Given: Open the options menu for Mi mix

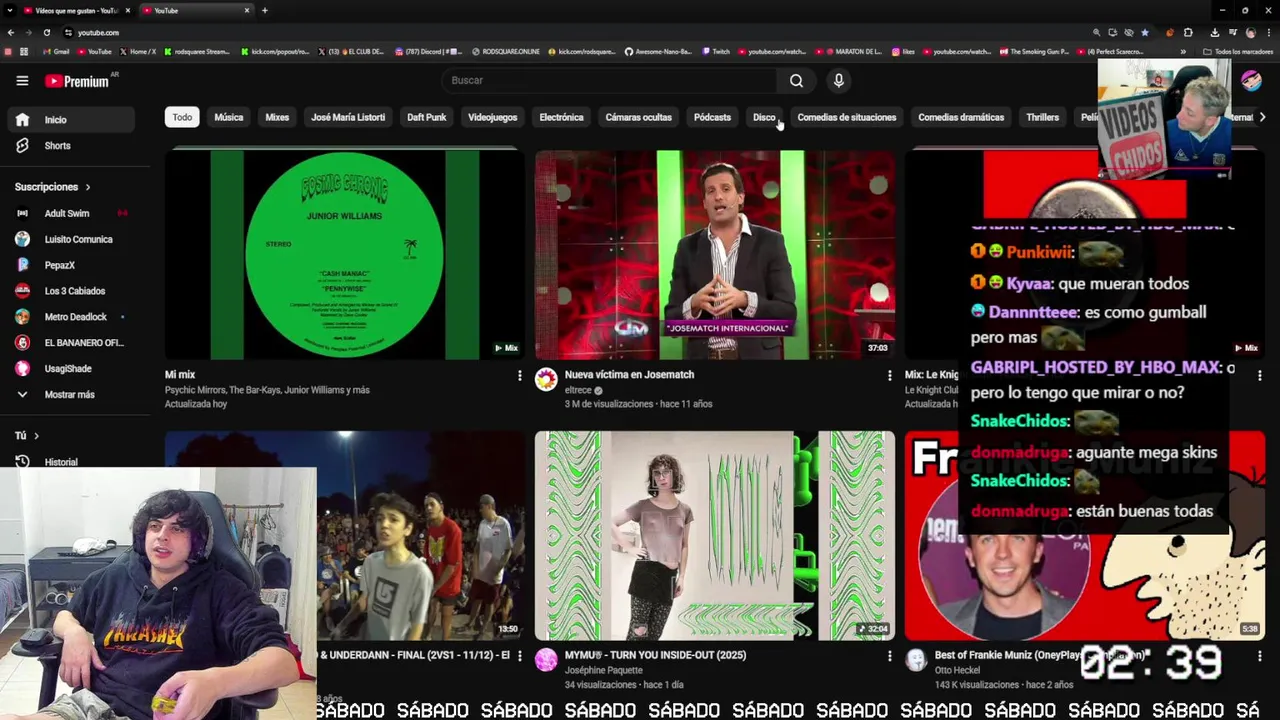Looking at the screenshot, I should pyautogui.click(x=519, y=375).
